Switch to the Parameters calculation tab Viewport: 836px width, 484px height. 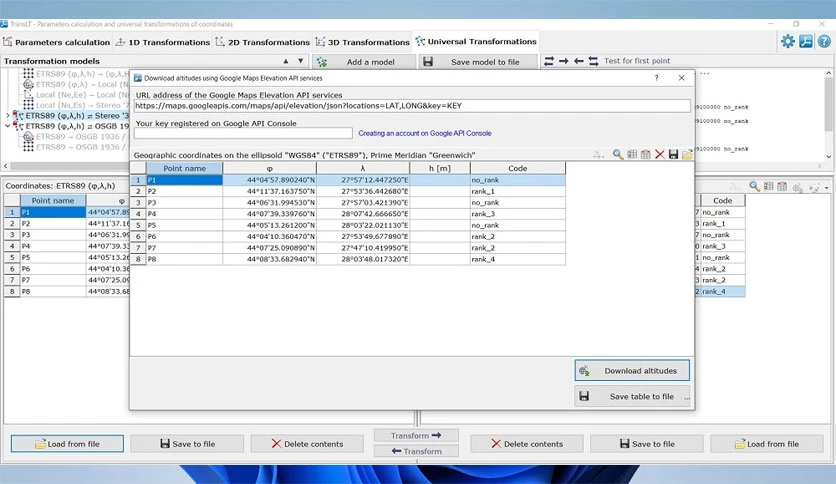(x=56, y=42)
